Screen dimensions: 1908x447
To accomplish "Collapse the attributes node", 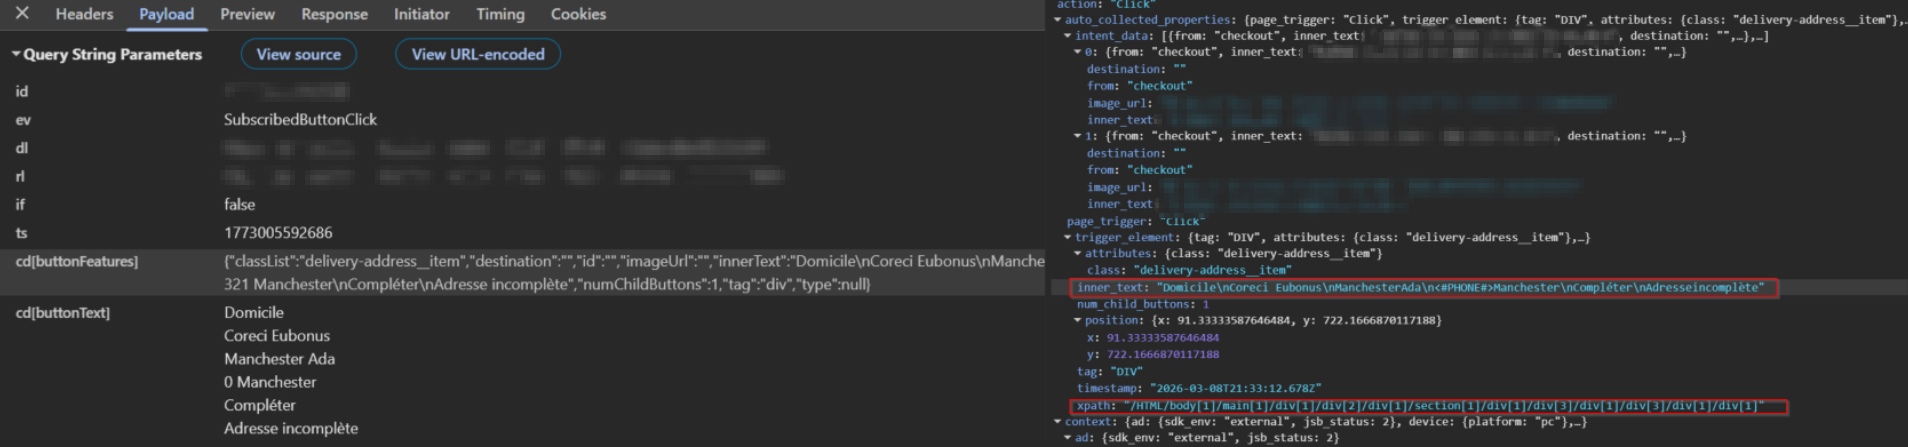I will pyautogui.click(x=1078, y=254).
